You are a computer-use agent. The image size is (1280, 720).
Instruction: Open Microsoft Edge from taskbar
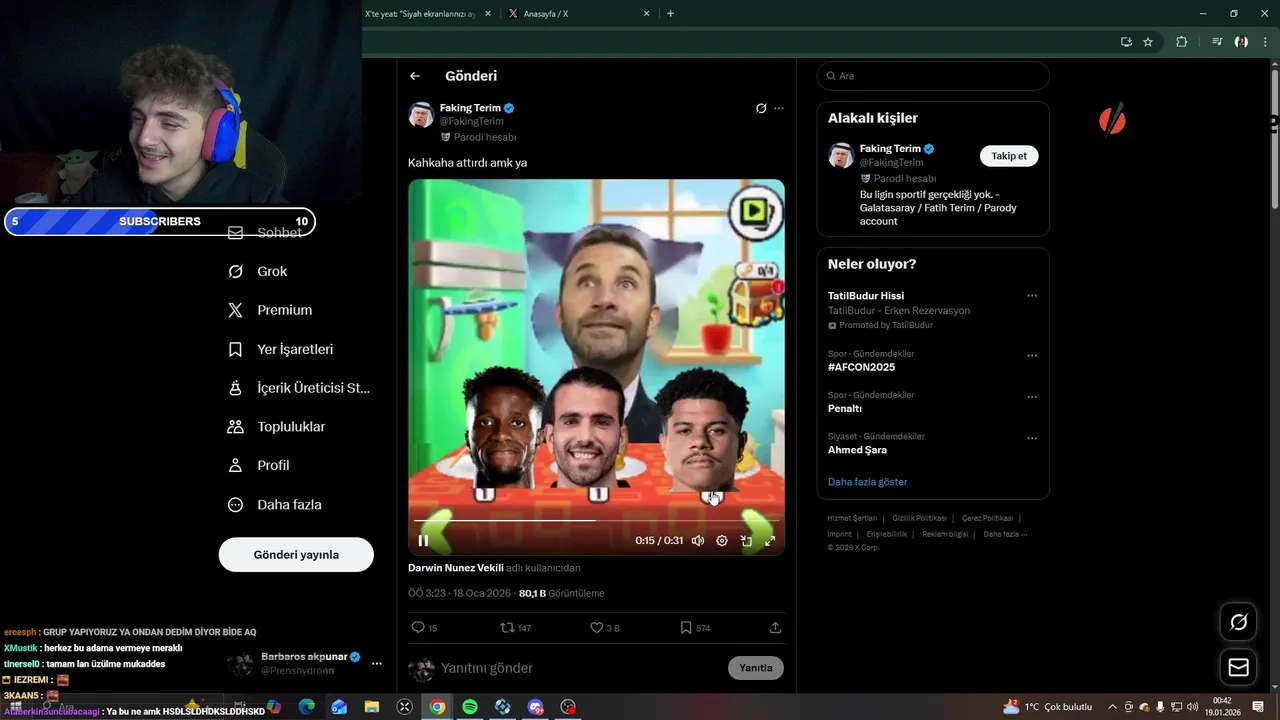[x=306, y=707]
